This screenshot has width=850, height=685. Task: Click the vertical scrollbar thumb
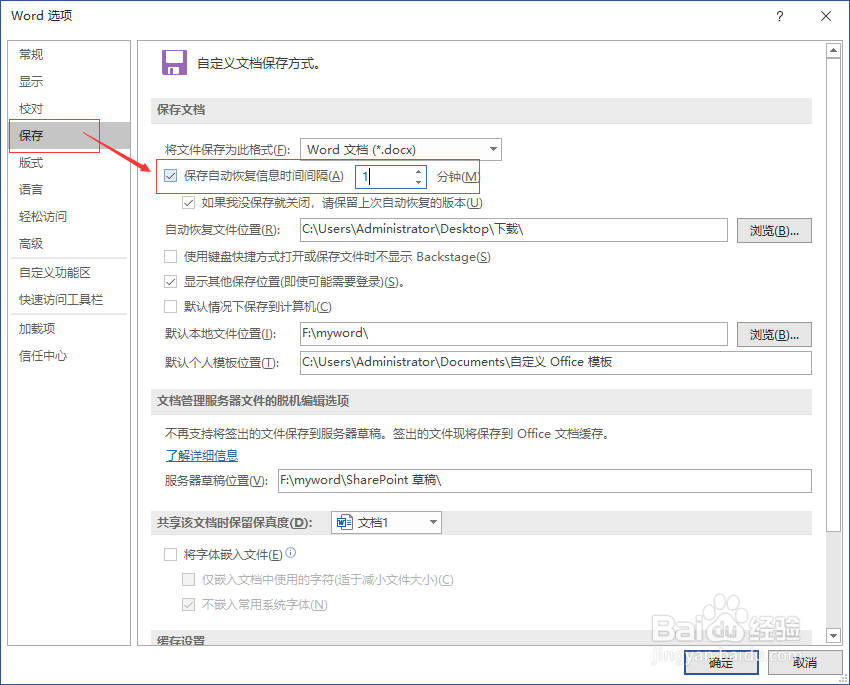pyautogui.click(x=833, y=295)
